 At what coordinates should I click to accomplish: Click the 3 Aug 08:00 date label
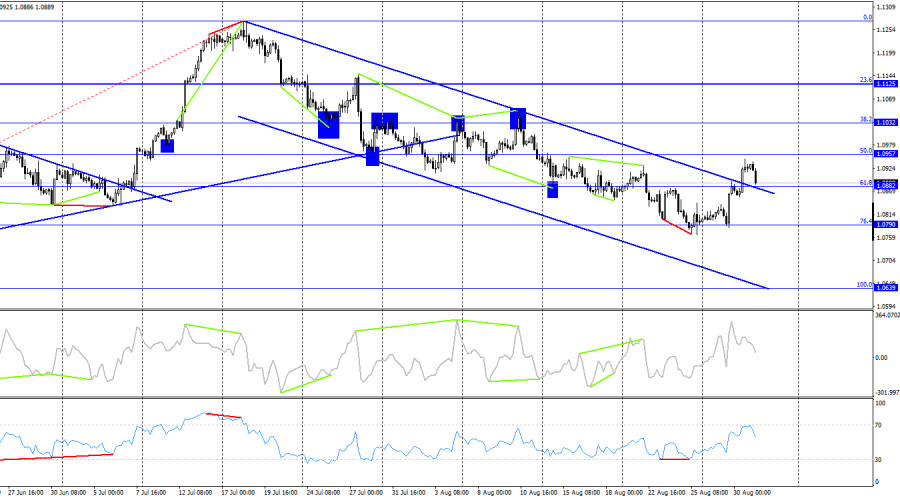coord(451,493)
